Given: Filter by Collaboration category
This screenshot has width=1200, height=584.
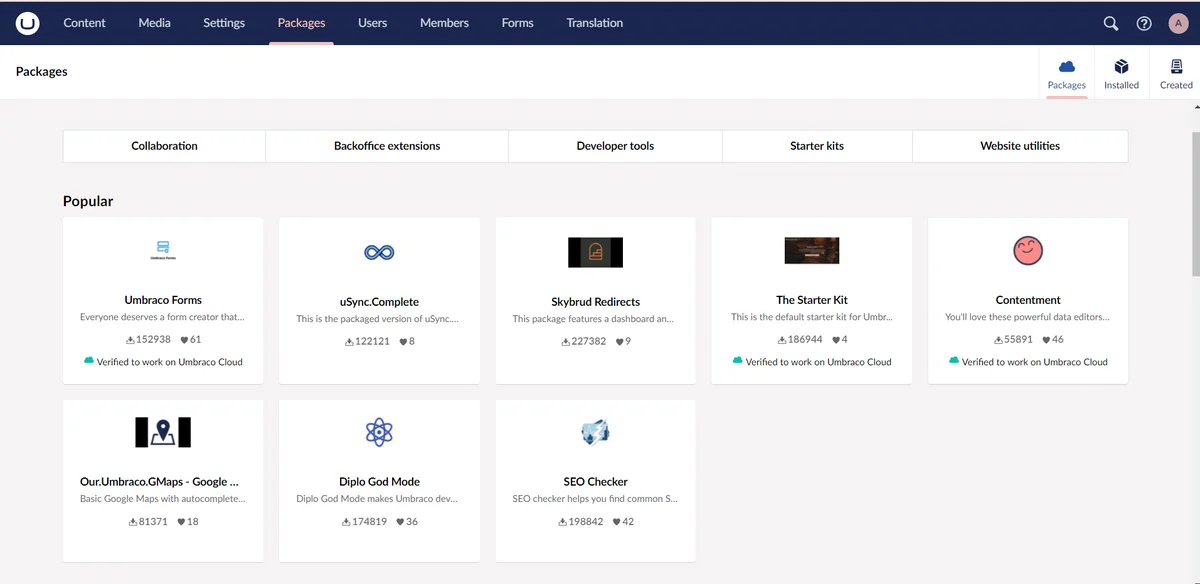Looking at the screenshot, I should pos(164,146).
